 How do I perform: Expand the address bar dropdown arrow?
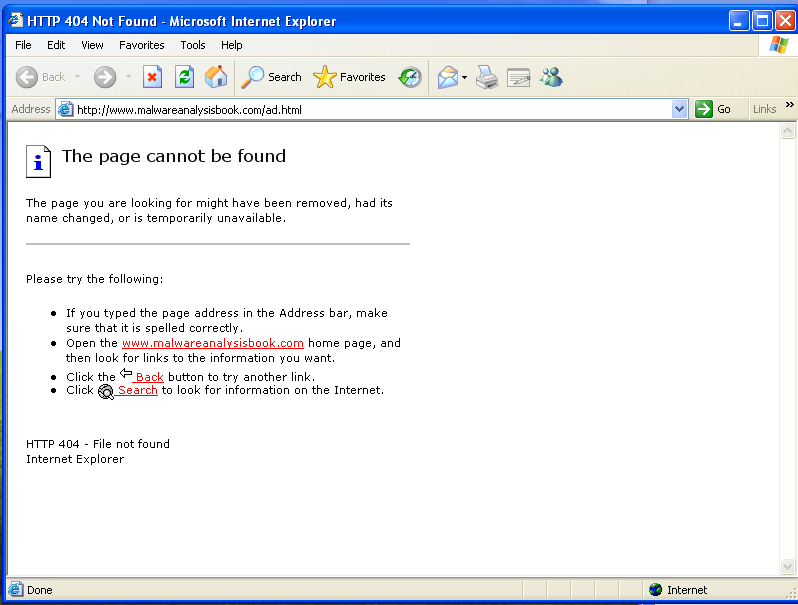680,109
